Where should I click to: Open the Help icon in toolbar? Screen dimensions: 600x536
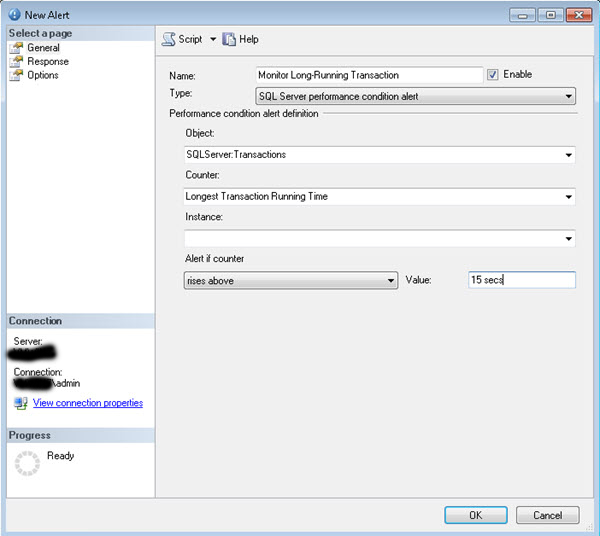click(x=229, y=39)
